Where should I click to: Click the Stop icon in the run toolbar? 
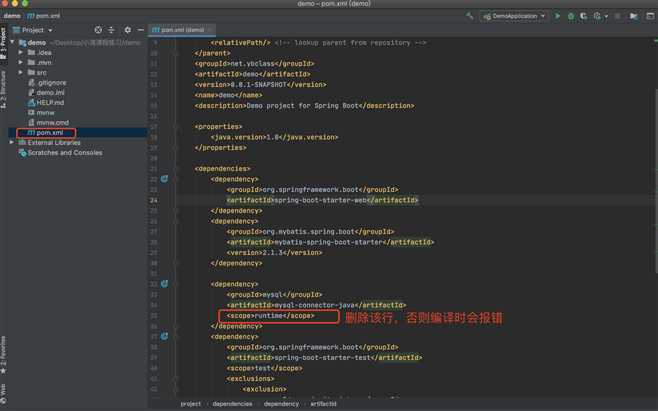pos(617,16)
